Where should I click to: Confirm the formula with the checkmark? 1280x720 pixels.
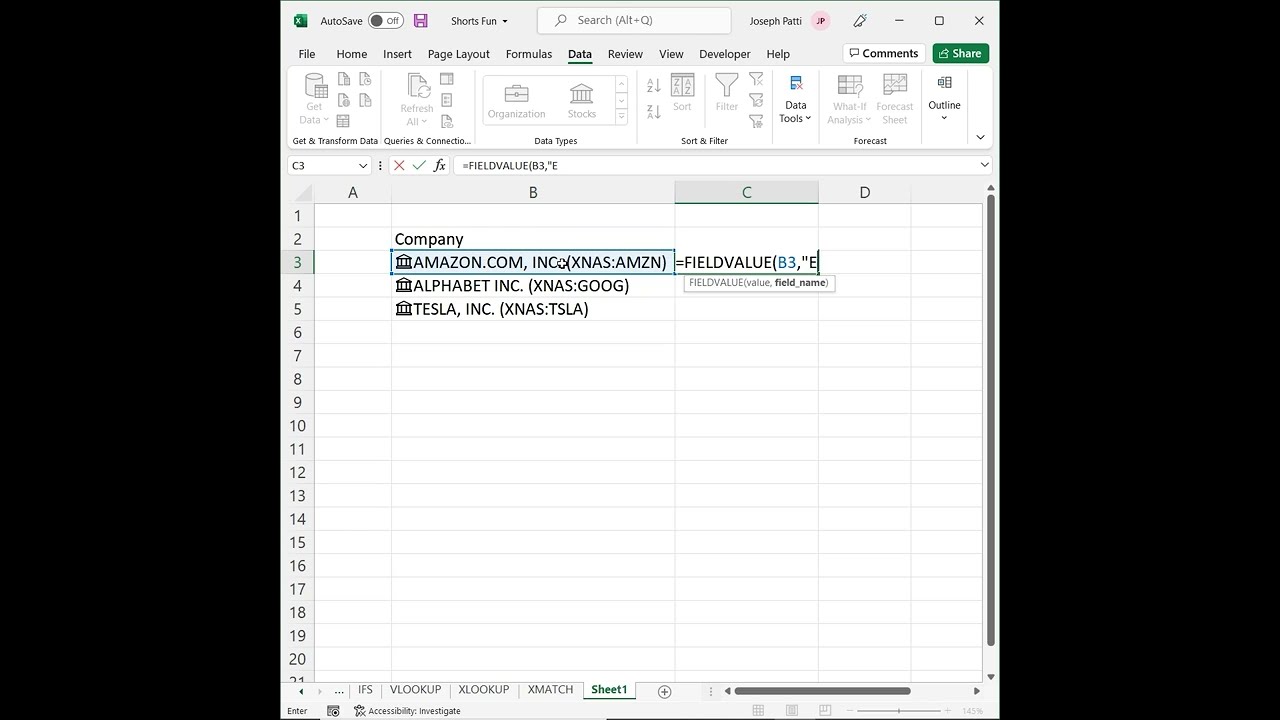tap(419, 165)
